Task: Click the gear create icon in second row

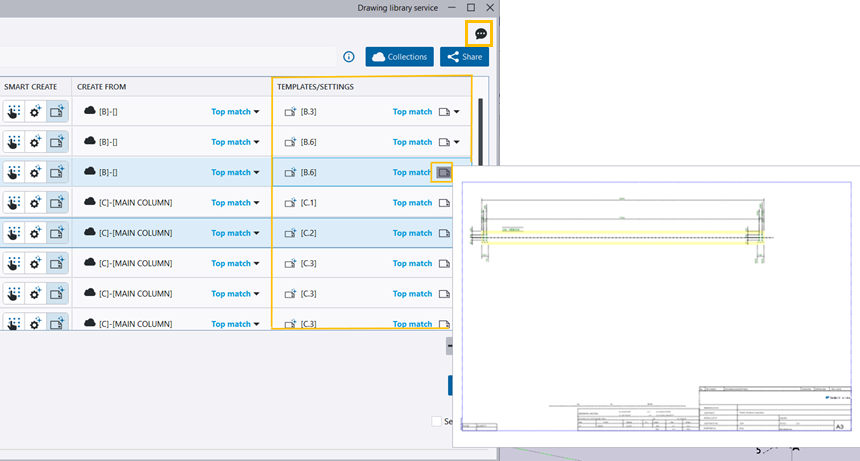Action: point(36,142)
